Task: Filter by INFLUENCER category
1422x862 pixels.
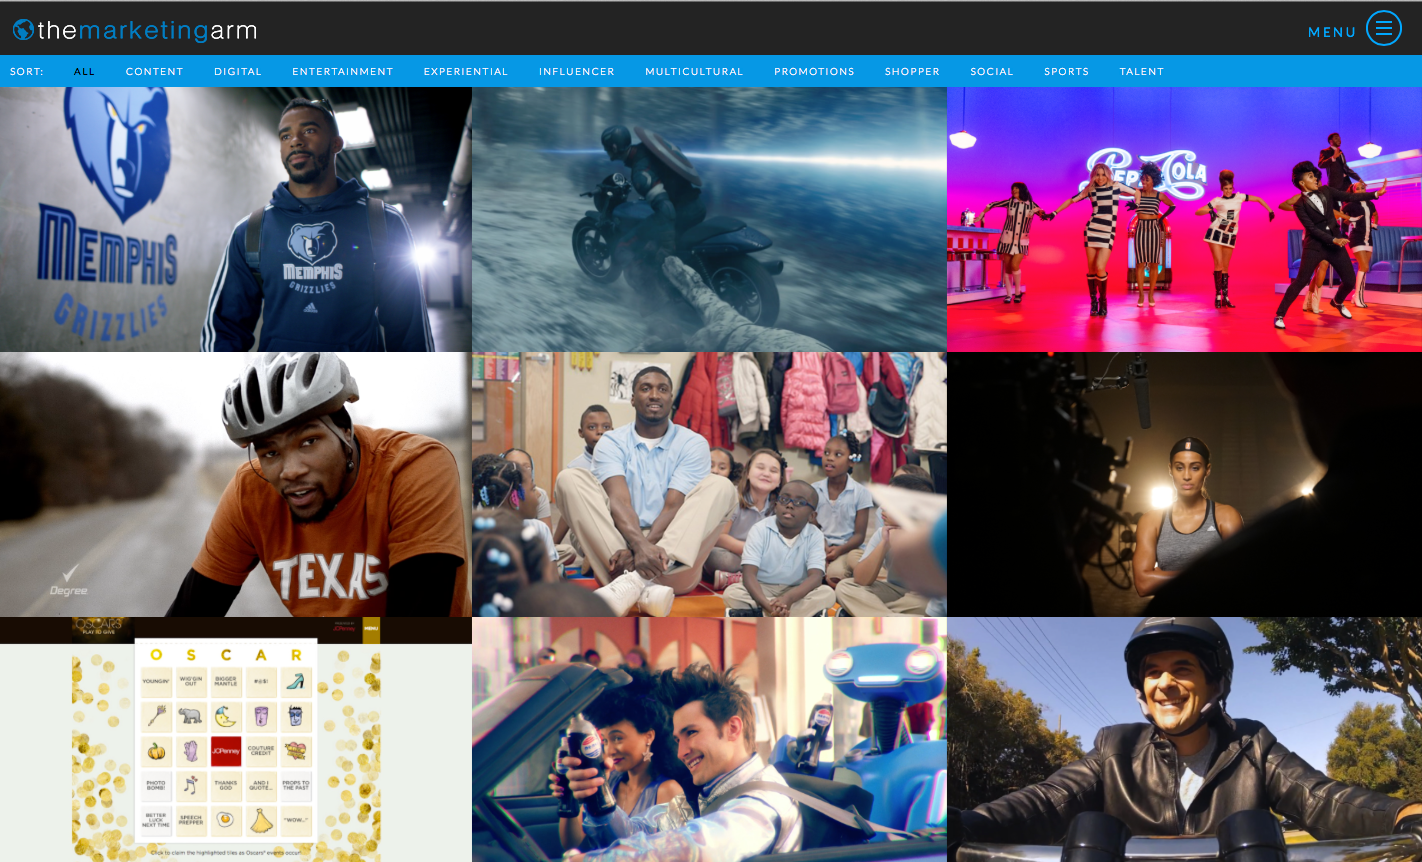Action: click(577, 72)
